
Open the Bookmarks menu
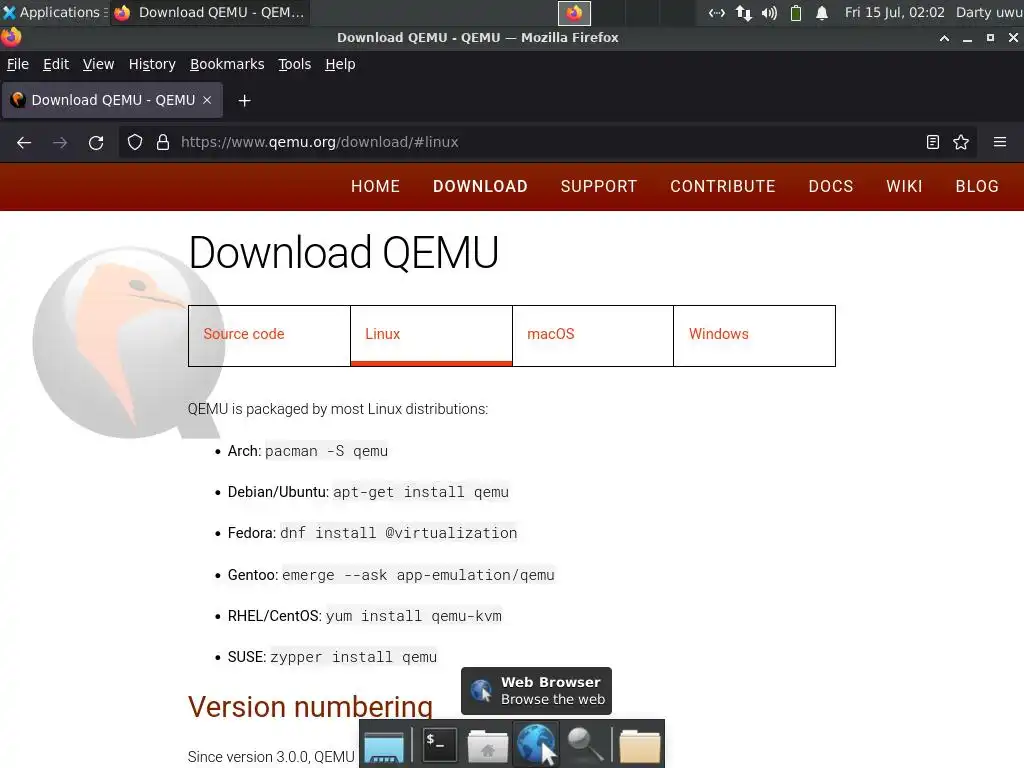[227, 64]
